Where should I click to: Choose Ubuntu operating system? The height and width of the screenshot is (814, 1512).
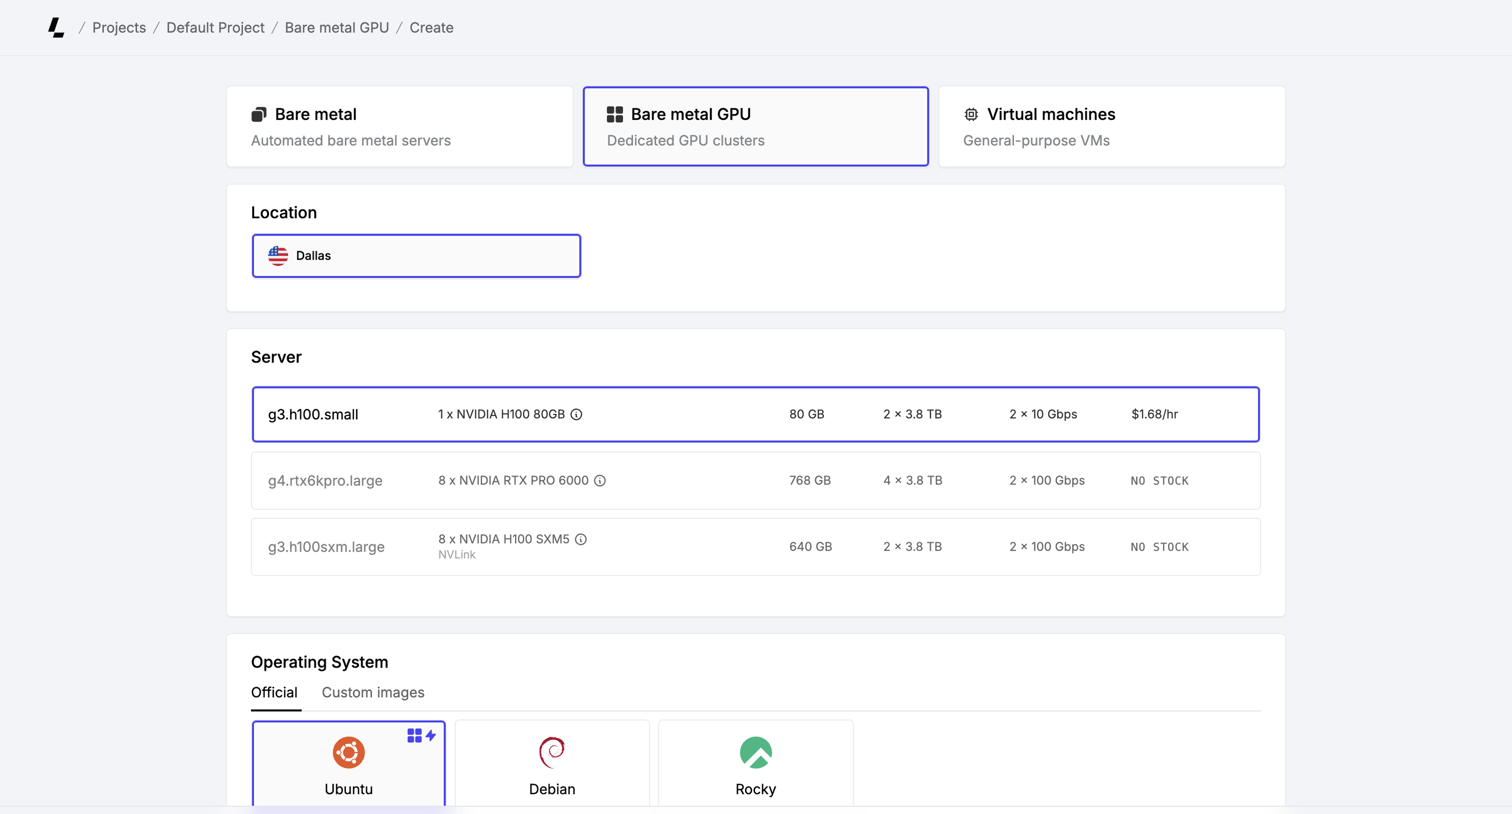coord(349,763)
